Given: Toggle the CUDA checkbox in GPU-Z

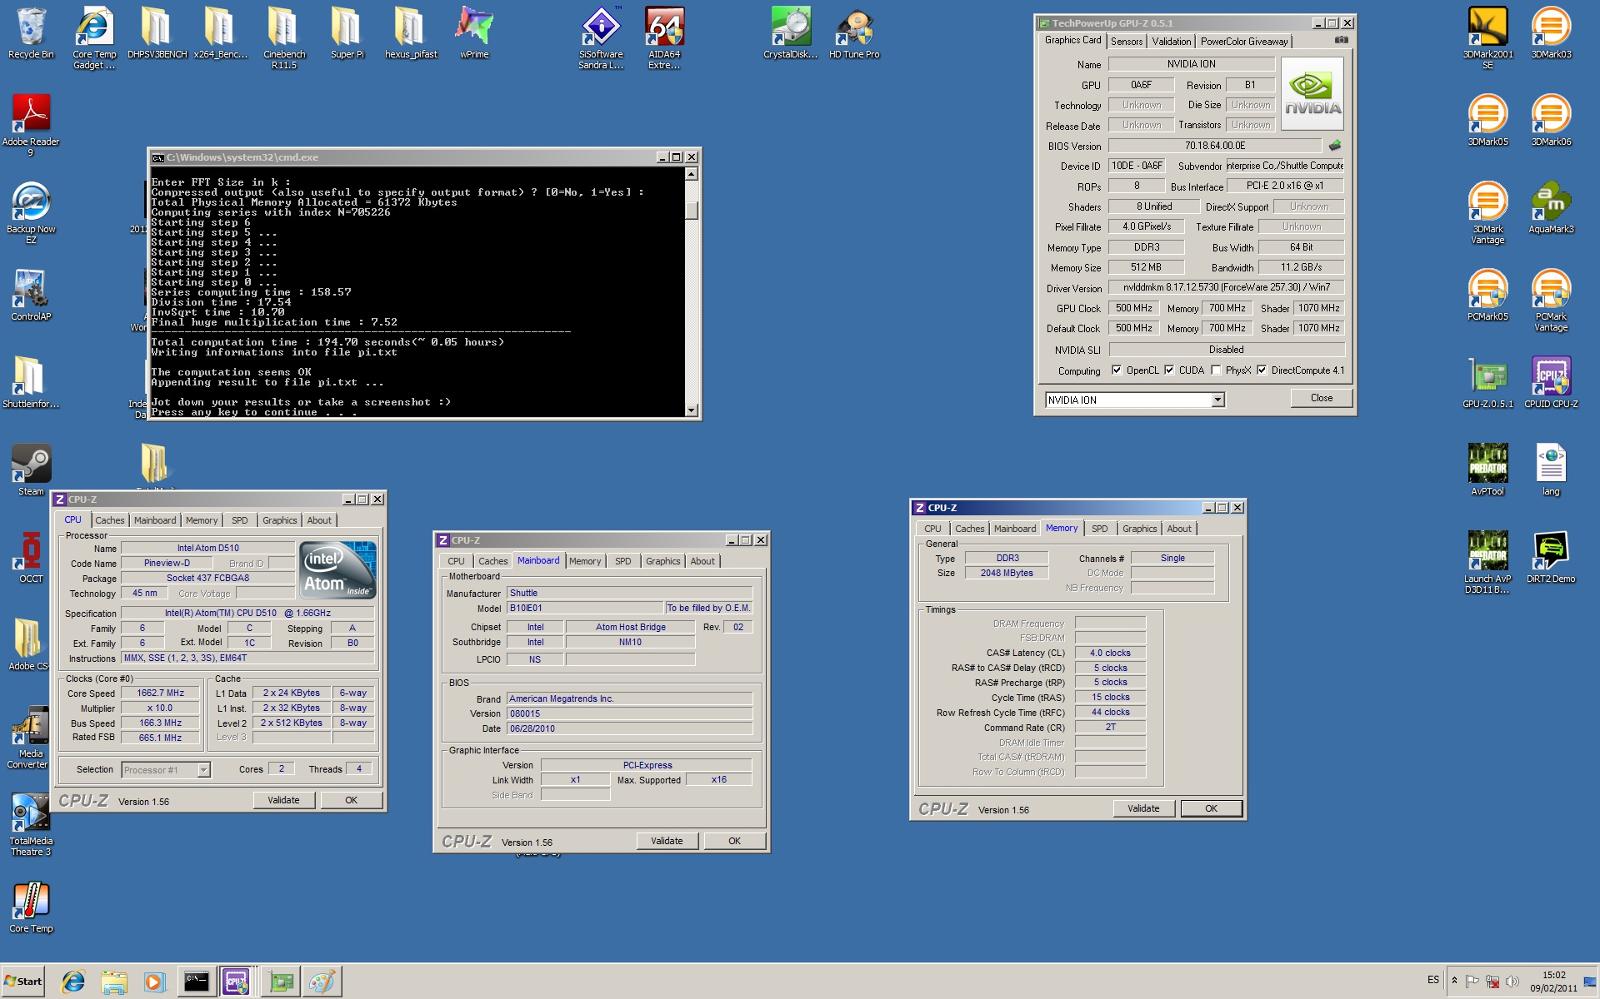Looking at the screenshot, I should tap(1169, 370).
